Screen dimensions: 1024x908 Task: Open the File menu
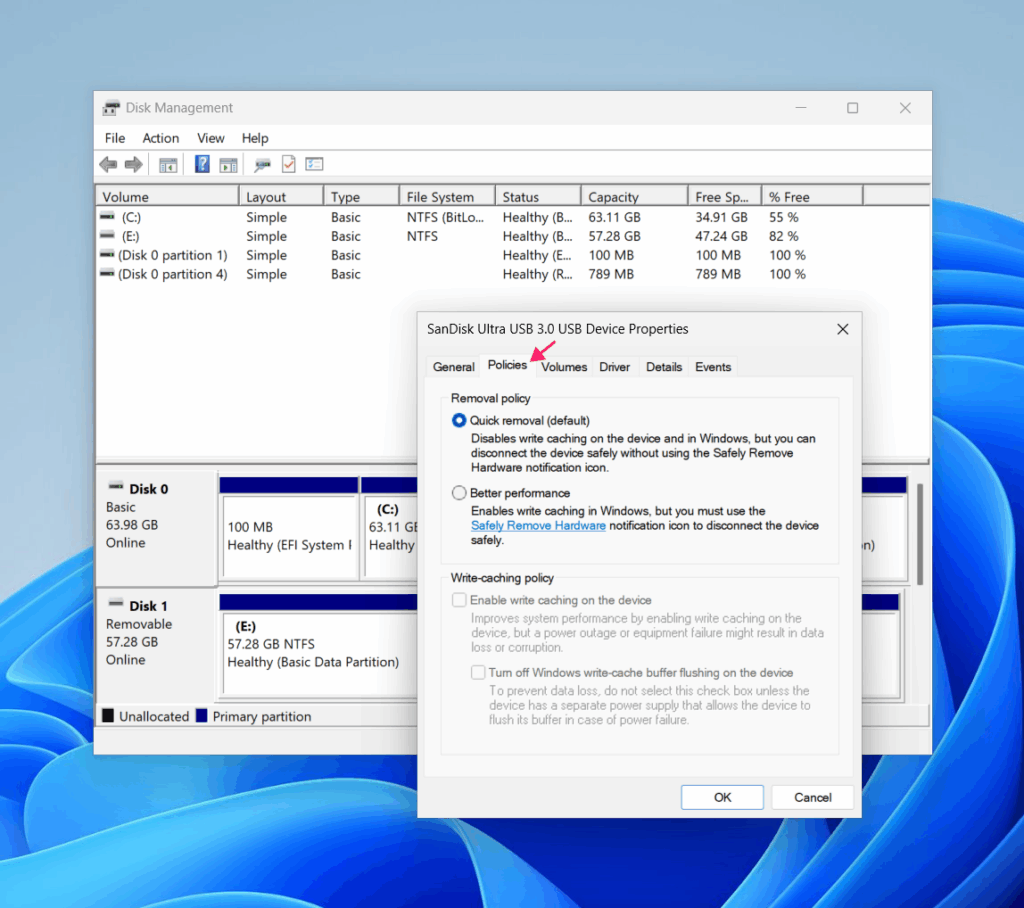click(115, 138)
